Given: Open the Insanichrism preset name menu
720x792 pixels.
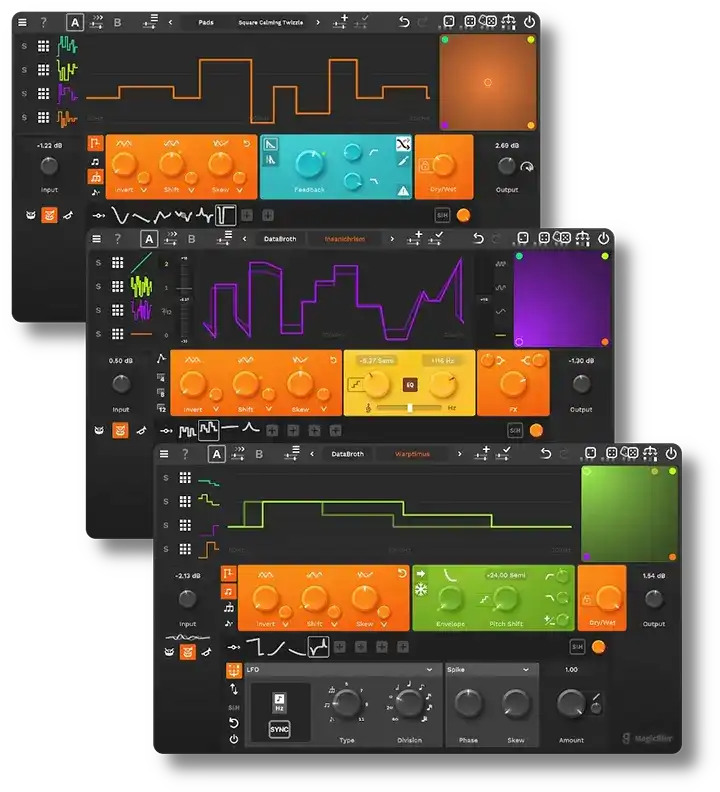Looking at the screenshot, I should [345, 239].
